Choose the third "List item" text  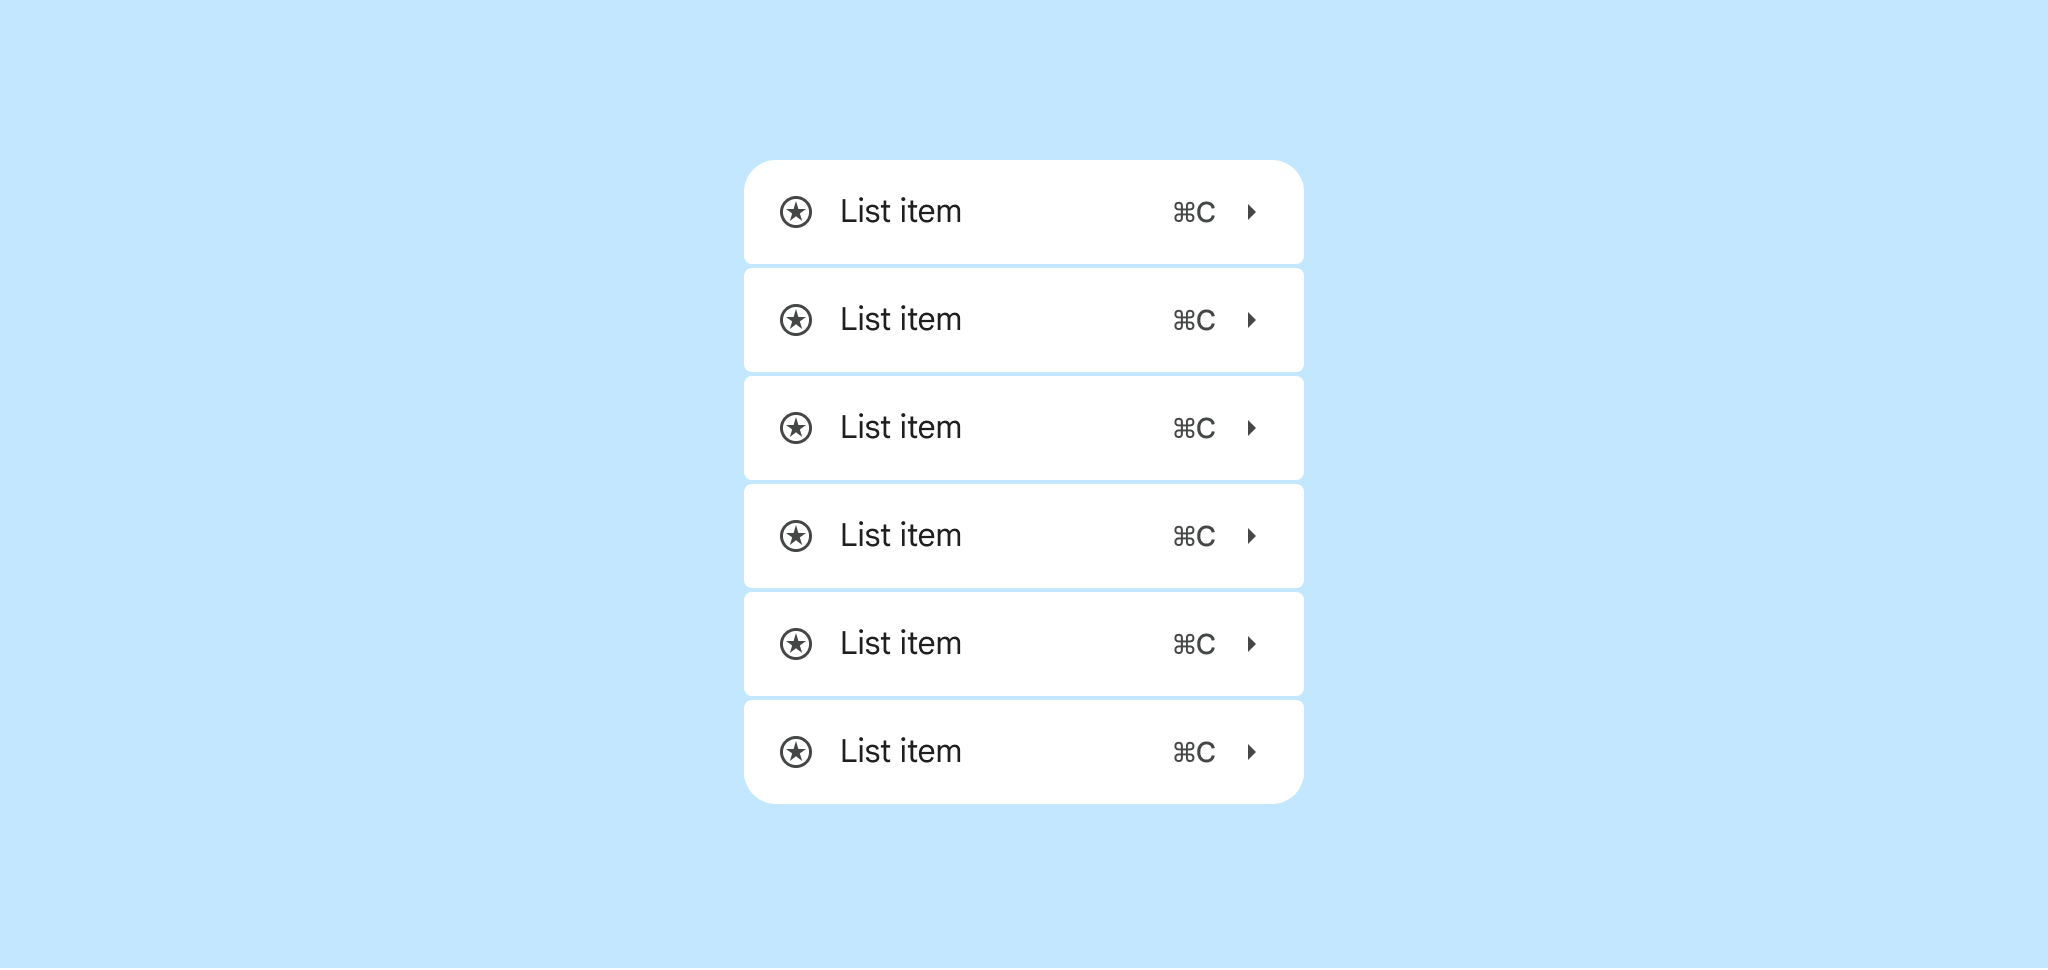[901, 427]
